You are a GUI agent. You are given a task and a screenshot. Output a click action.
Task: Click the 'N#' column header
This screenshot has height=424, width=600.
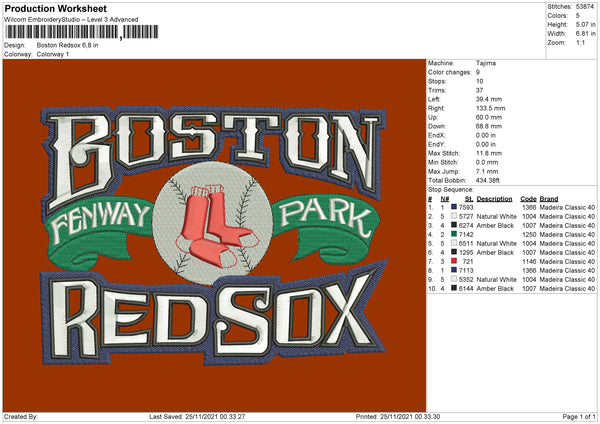(445, 199)
